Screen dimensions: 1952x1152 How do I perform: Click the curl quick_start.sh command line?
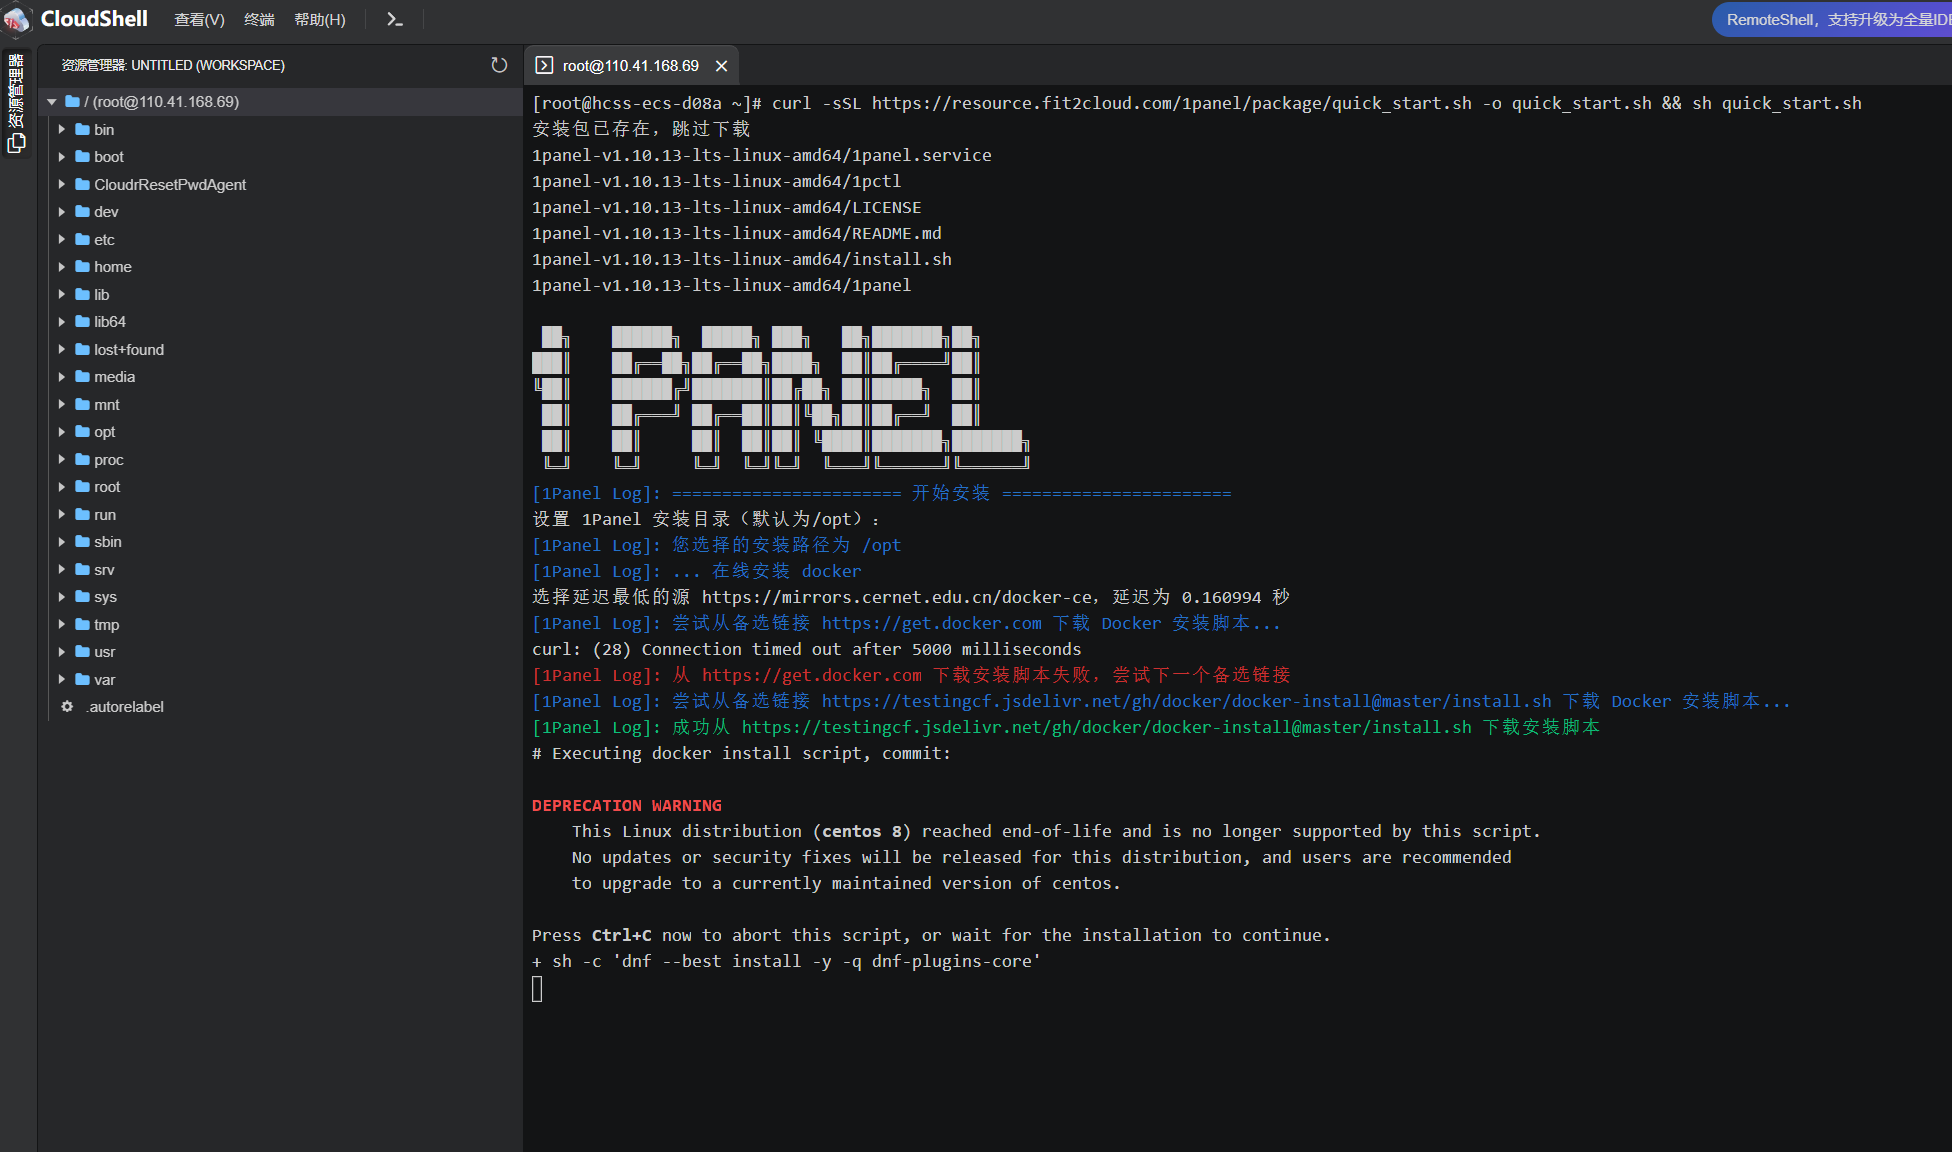pos(1197,104)
